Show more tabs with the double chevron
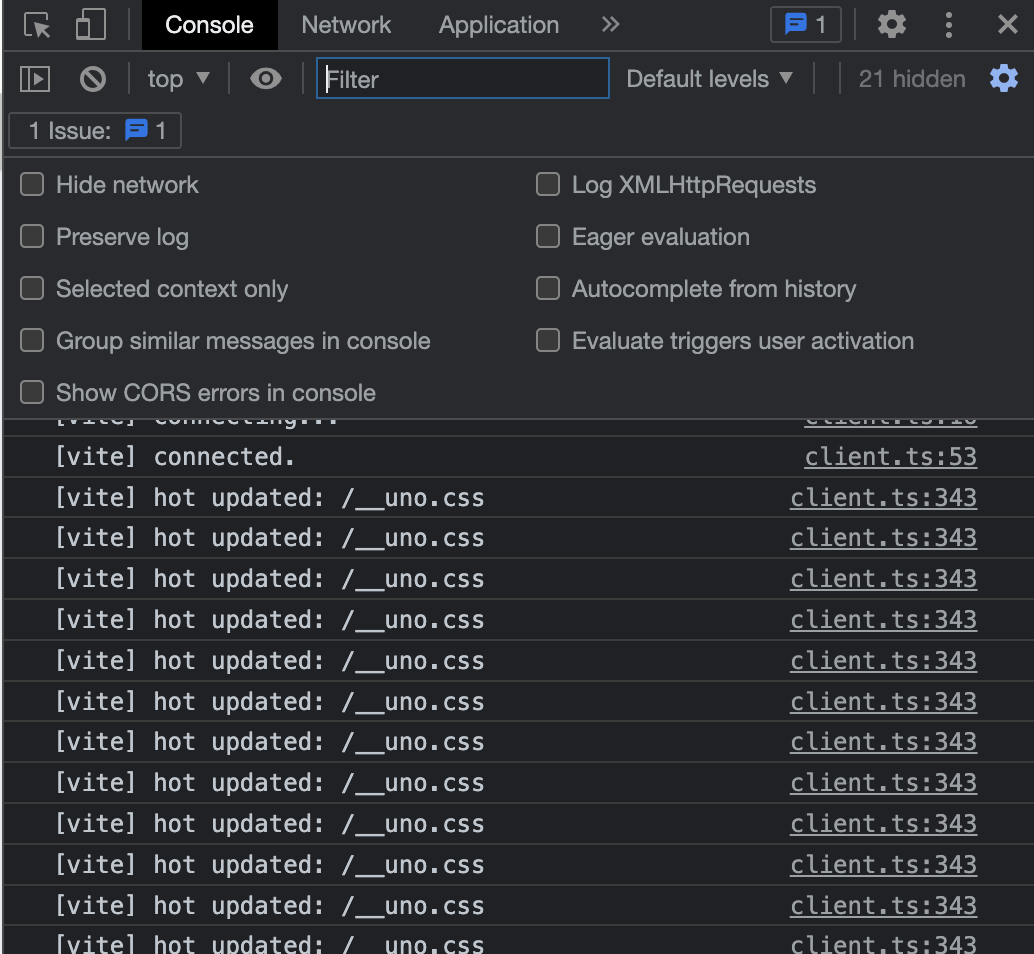This screenshot has height=954, width=1034. [610, 25]
